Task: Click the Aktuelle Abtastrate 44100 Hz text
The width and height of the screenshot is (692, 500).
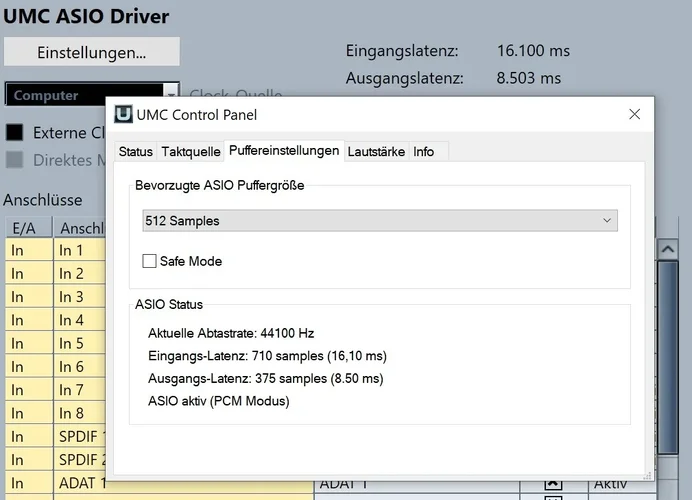Action: (231, 333)
